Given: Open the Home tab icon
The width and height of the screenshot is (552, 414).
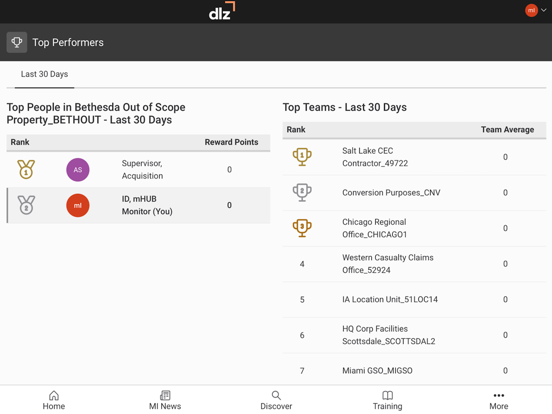Looking at the screenshot, I should [x=54, y=395].
